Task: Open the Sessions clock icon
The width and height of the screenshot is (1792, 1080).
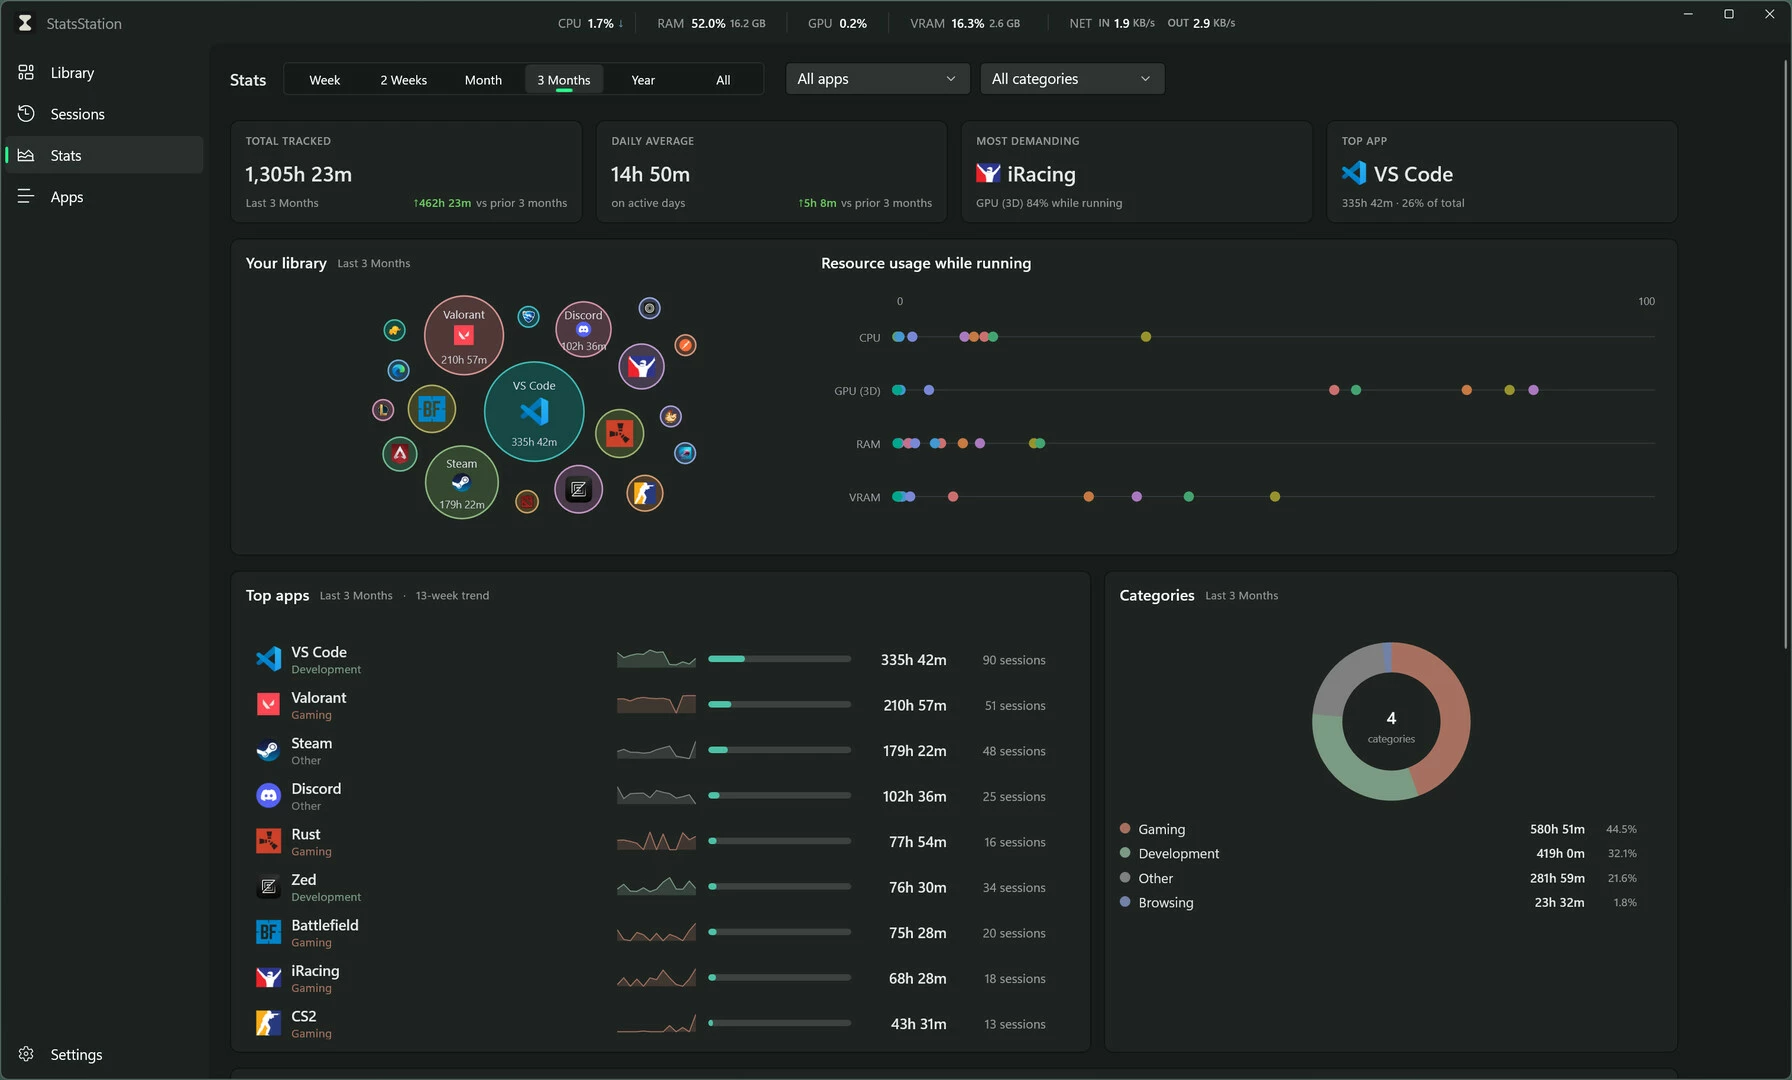Action: pyautogui.click(x=26, y=113)
